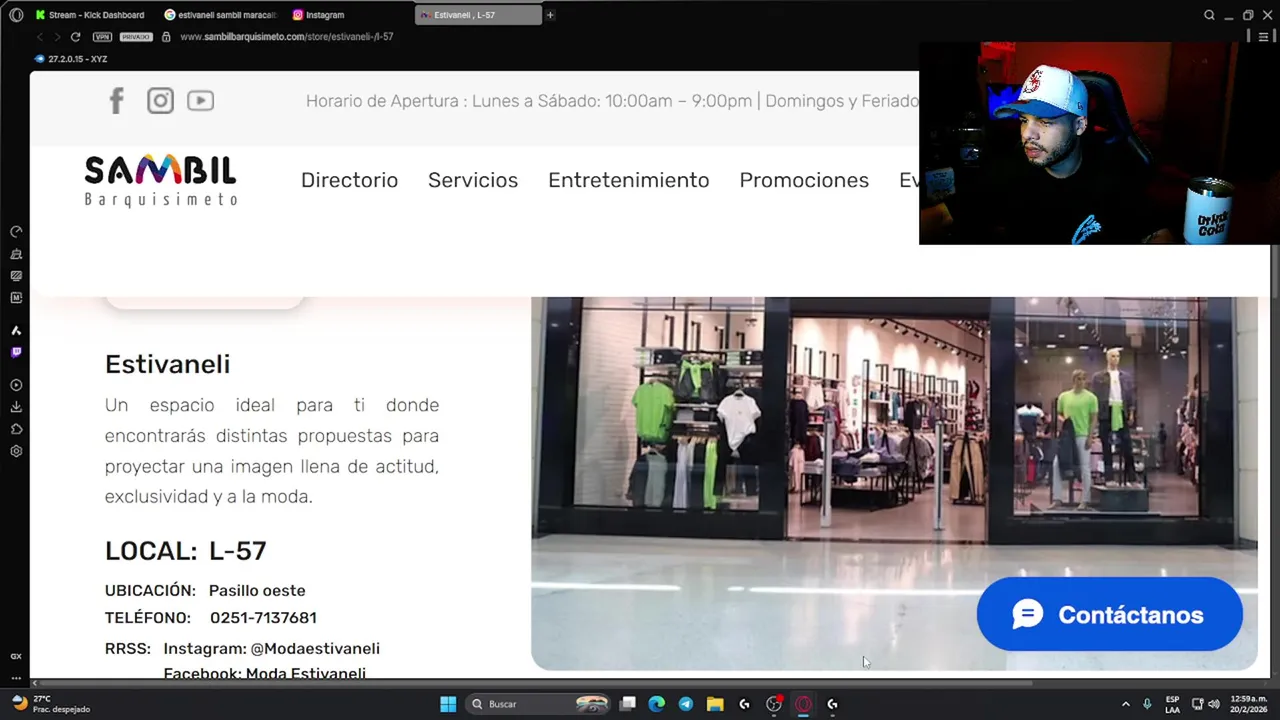Open Sambil's YouTube icon in header
Viewport: 1280px width, 720px height.
200,100
